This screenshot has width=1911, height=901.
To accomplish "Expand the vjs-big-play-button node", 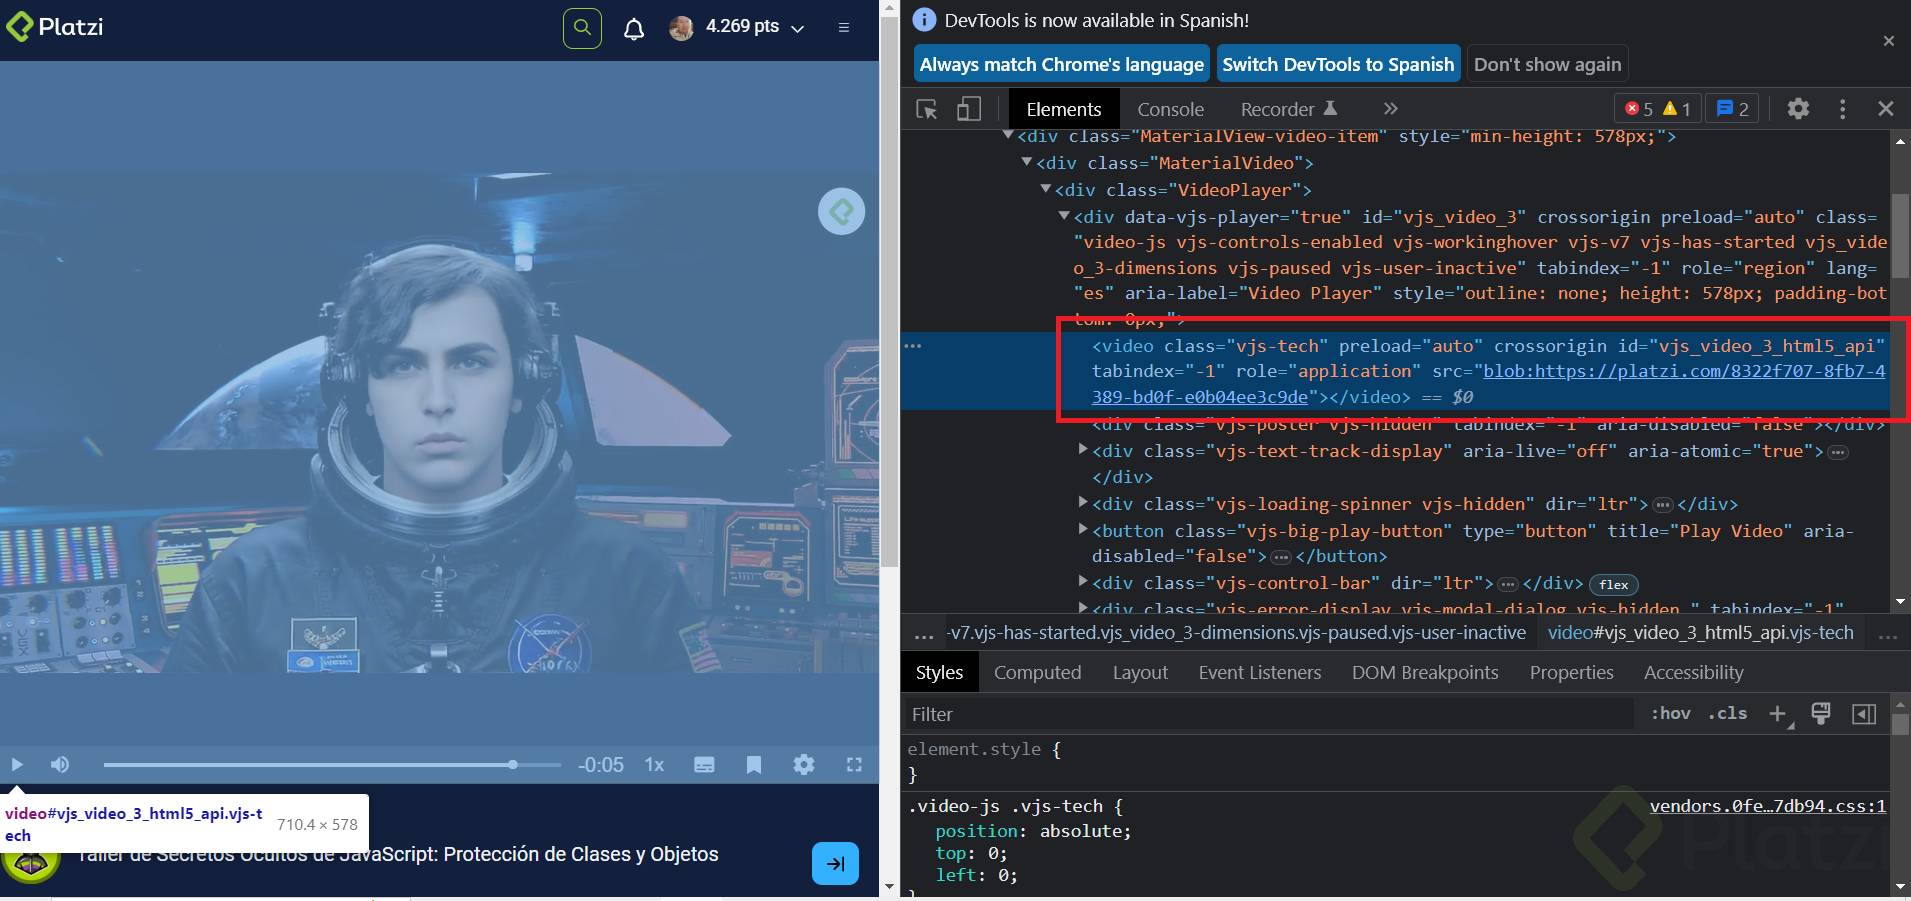I will (x=1083, y=530).
